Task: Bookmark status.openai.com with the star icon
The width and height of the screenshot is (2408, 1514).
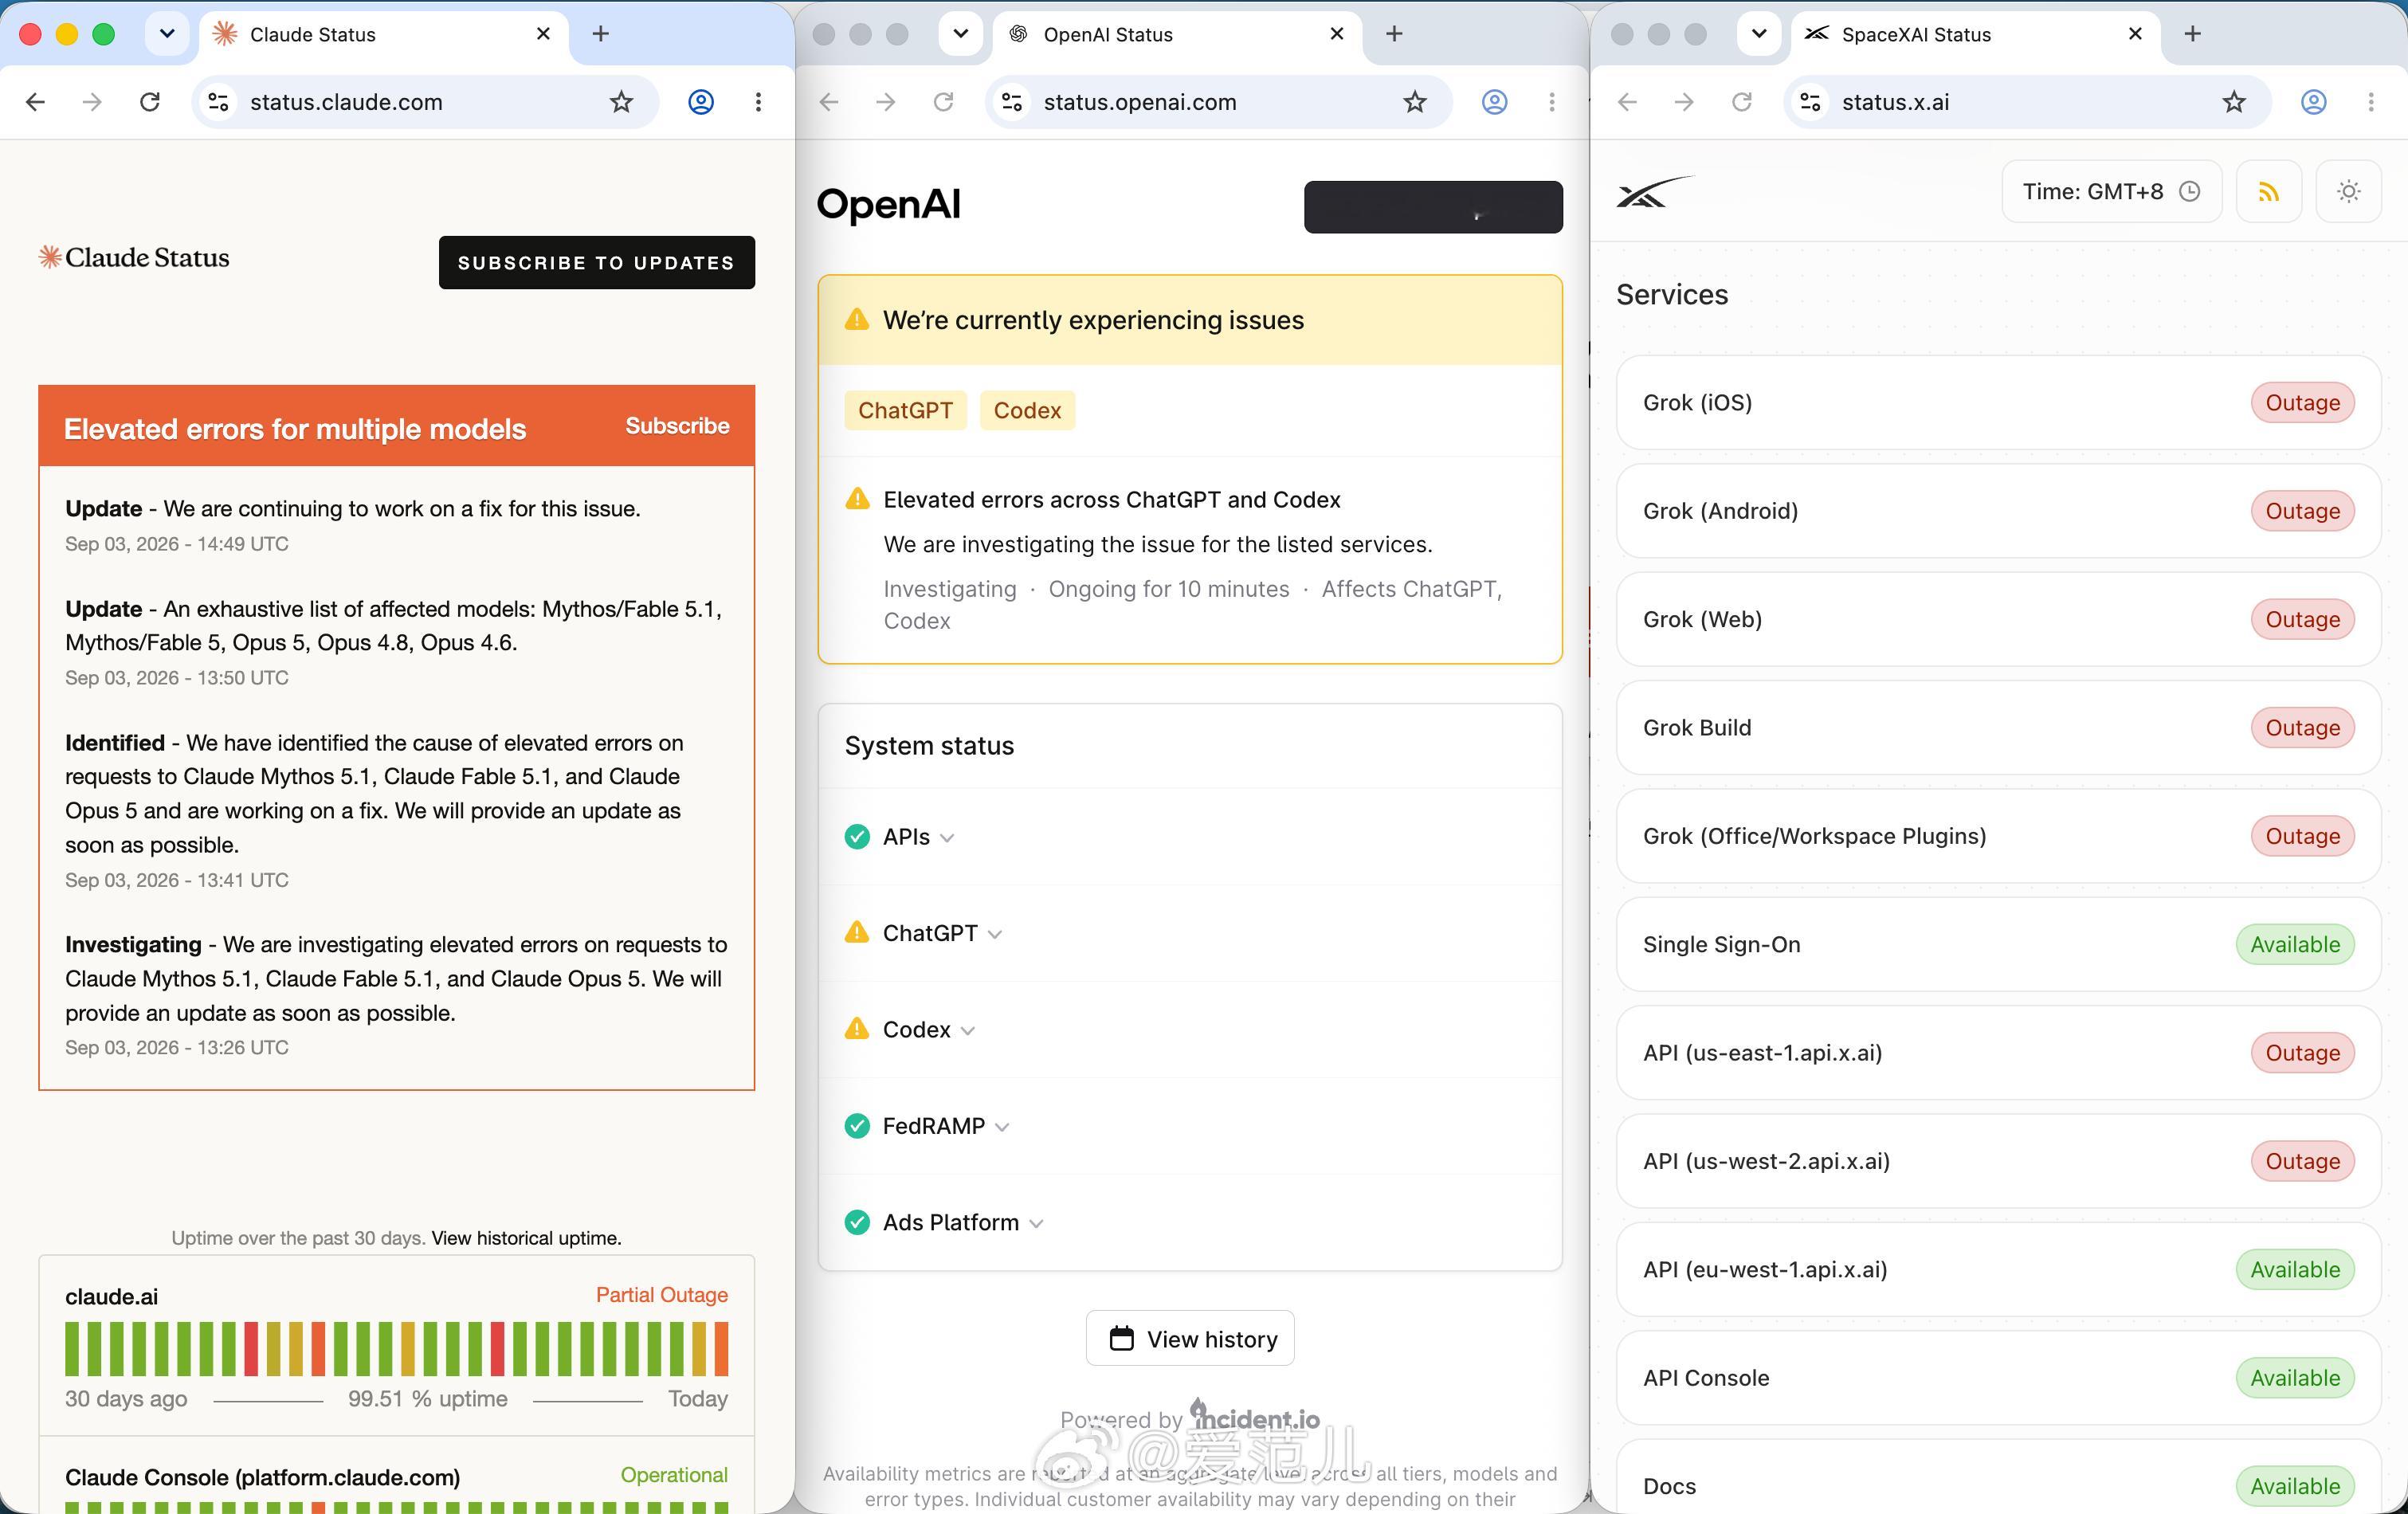Action: click(1415, 102)
